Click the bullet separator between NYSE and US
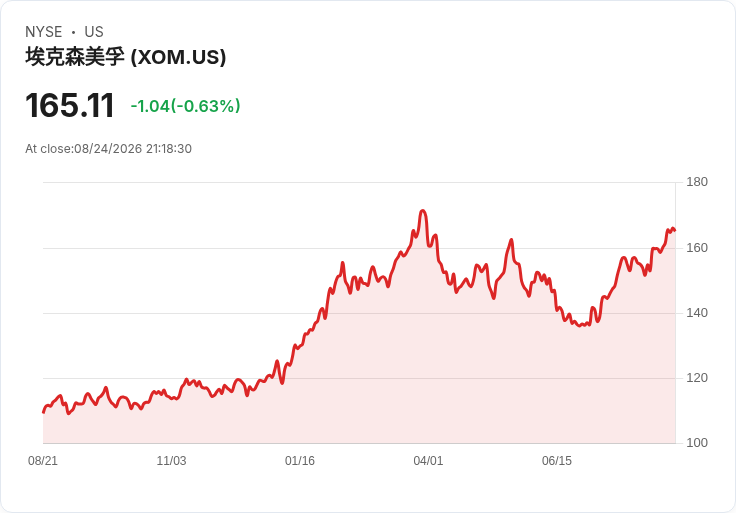Image resolution: width=736 pixels, height=513 pixels. pos(73,32)
